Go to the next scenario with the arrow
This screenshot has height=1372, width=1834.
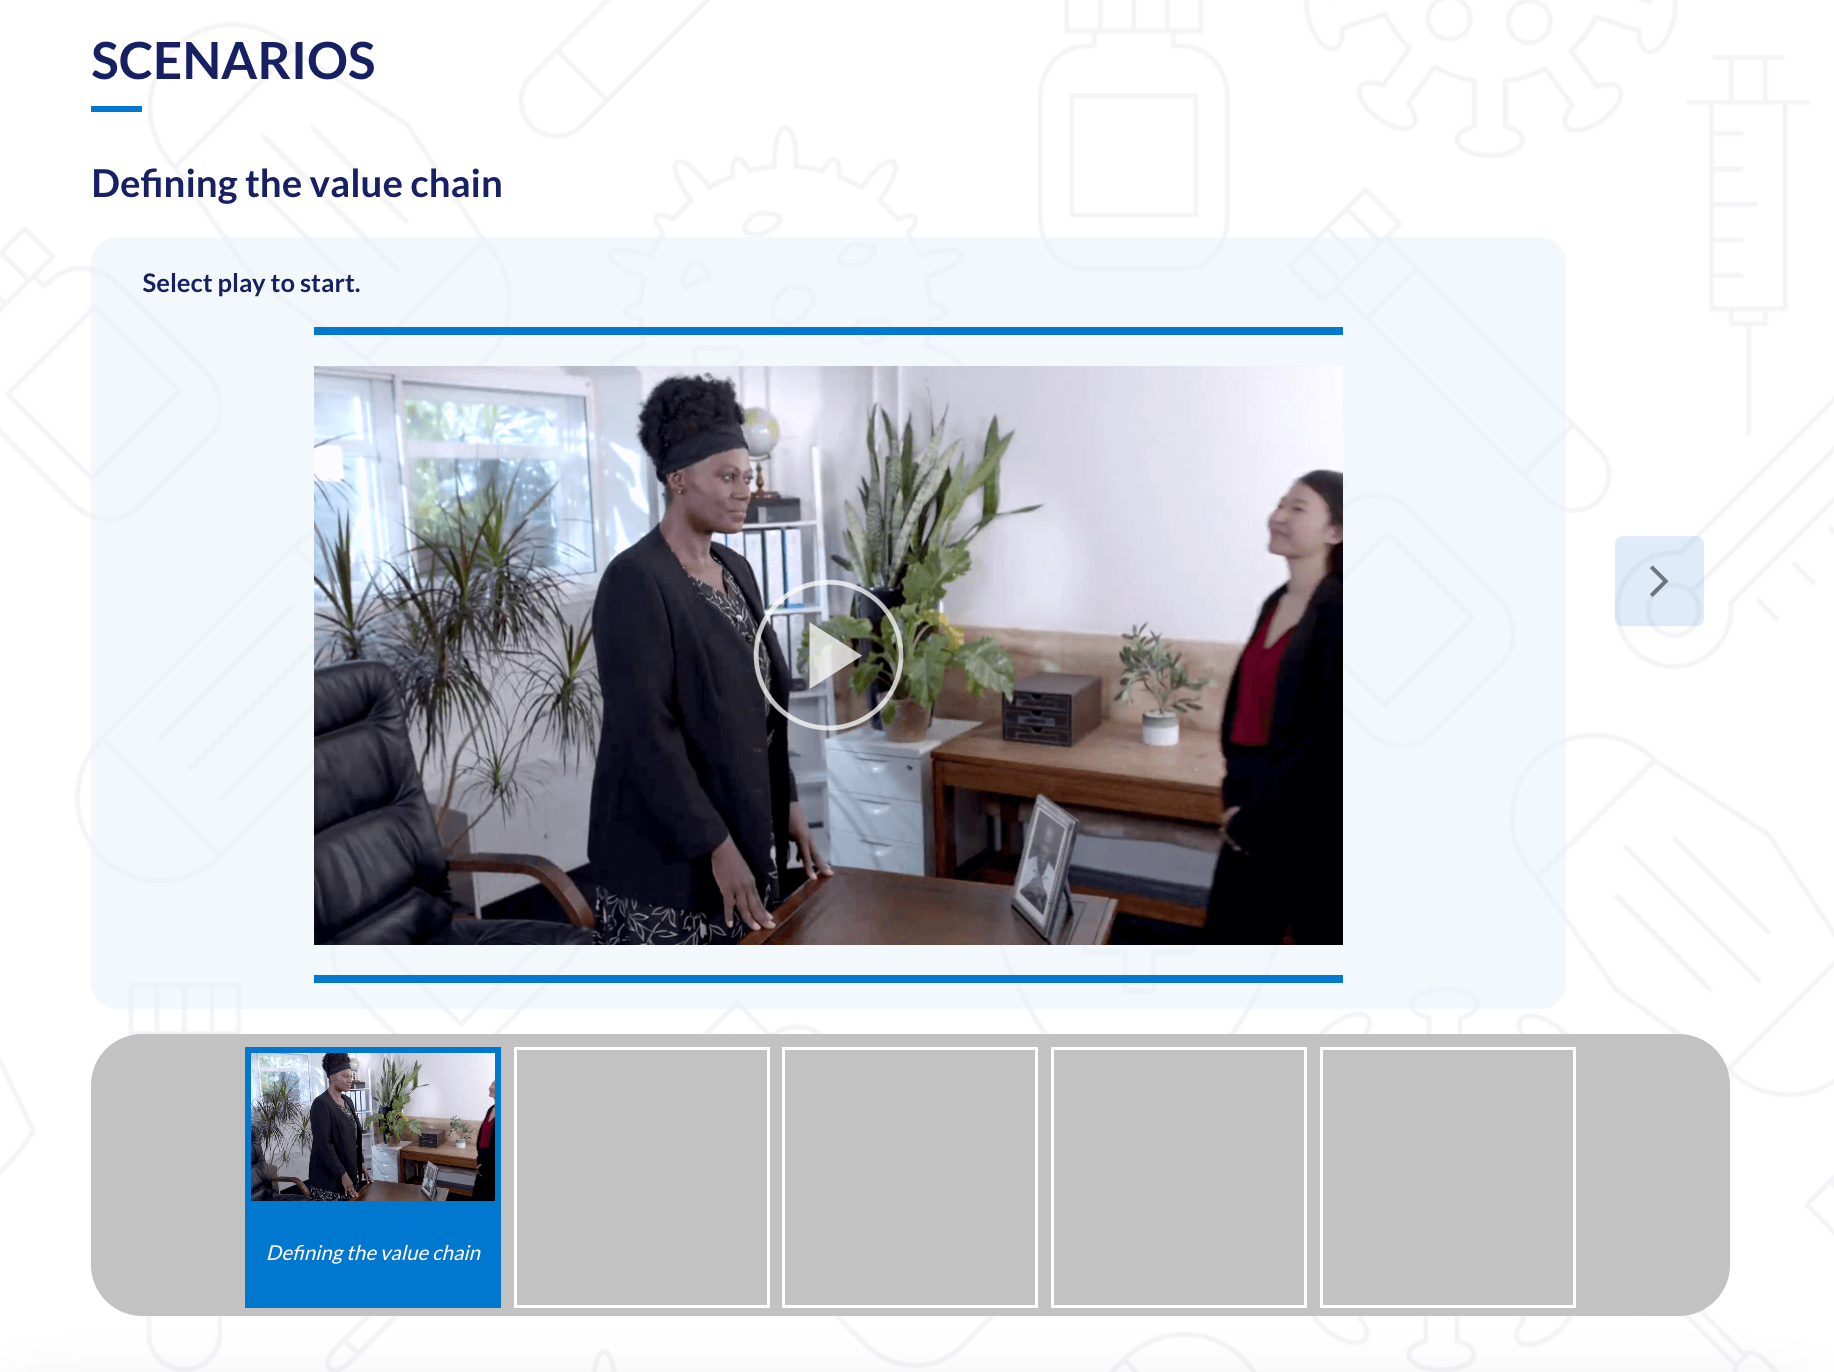tap(1659, 581)
